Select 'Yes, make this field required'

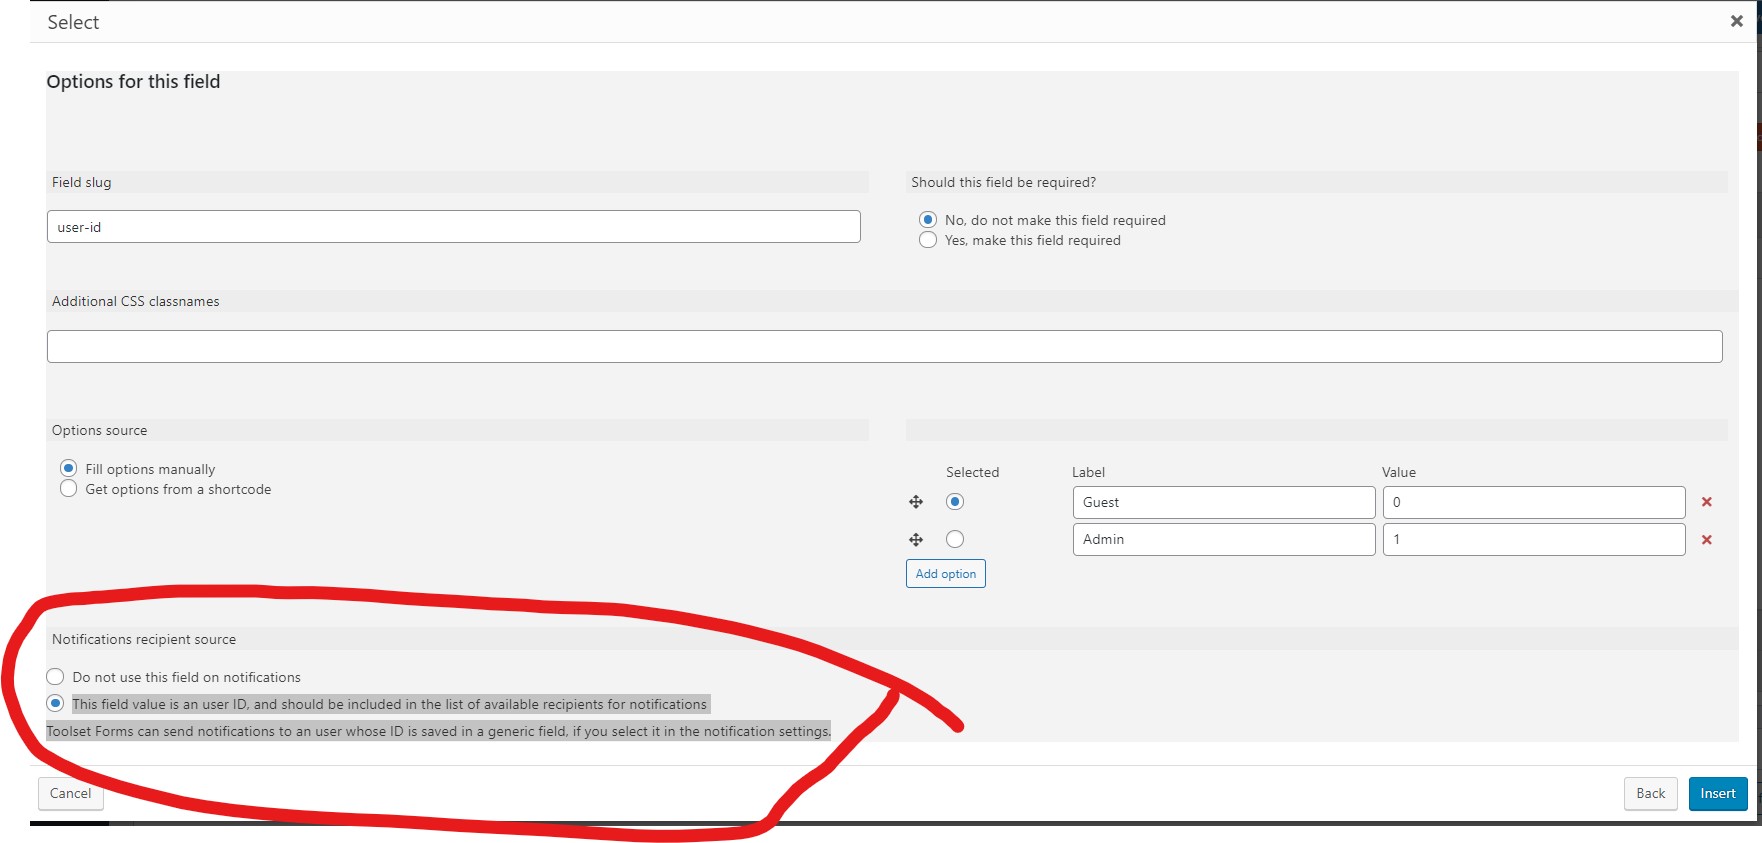928,240
